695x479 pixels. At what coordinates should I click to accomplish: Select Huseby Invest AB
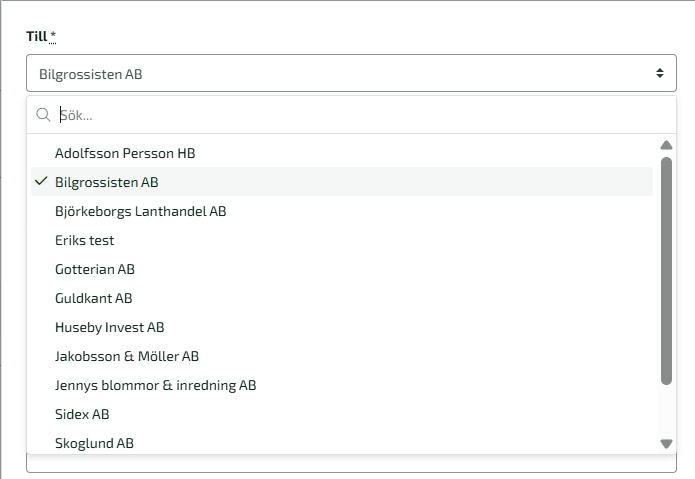110,327
